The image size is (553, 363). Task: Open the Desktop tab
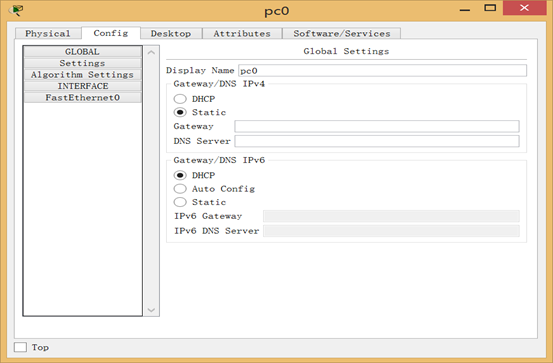click(171, 34)
